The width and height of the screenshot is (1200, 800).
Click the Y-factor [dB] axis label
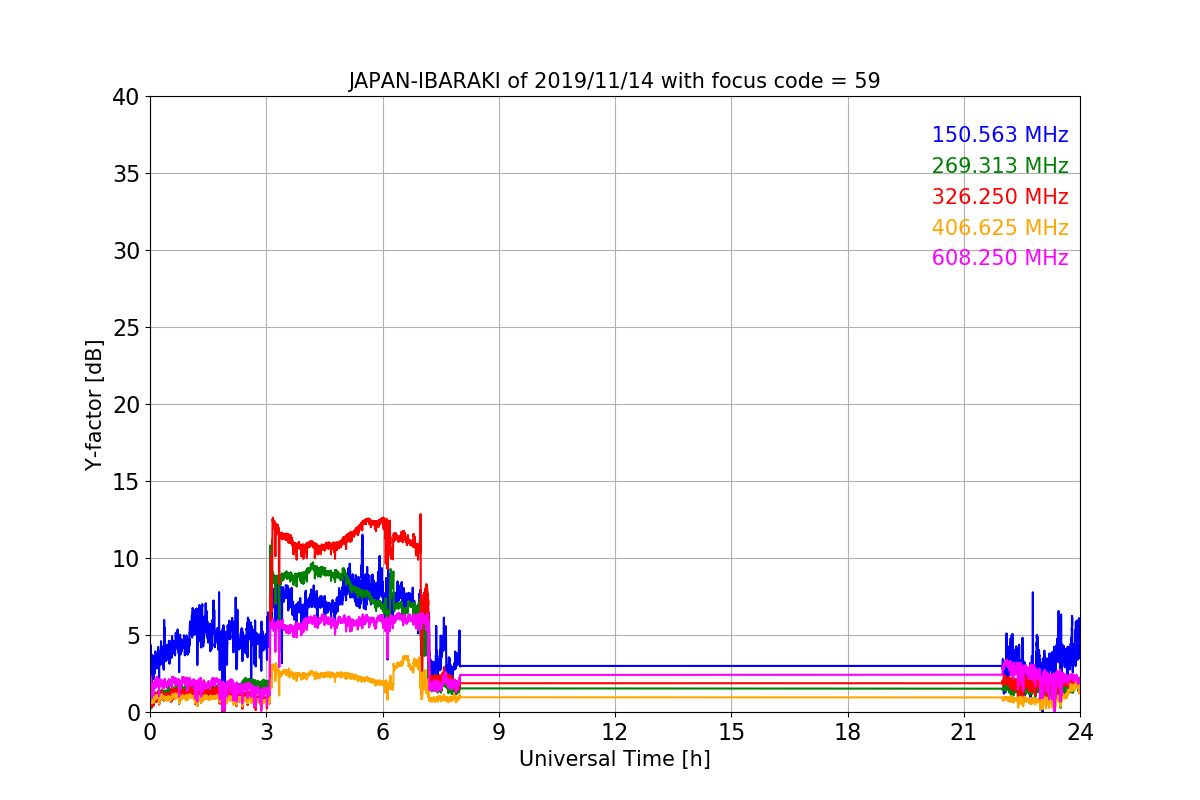94,405
